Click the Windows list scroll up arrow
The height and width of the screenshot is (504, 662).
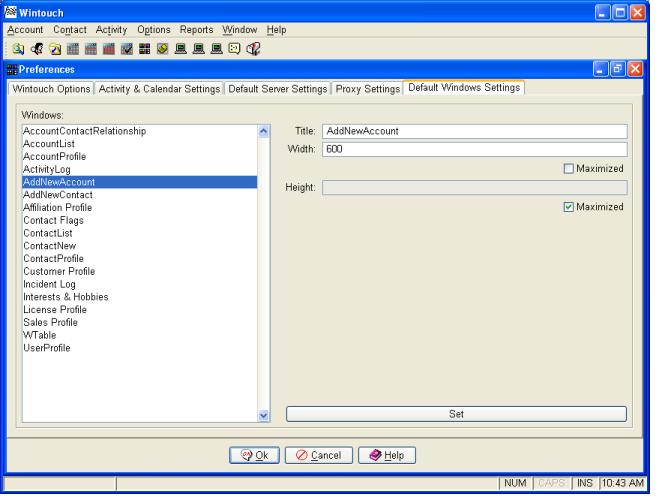263,131
